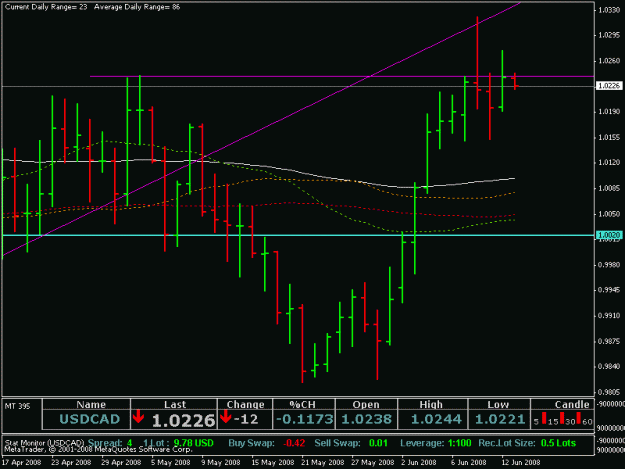Click the 0.9805 price axis label
The height and width of the screenshot is (469, 625).
point(610,392)
